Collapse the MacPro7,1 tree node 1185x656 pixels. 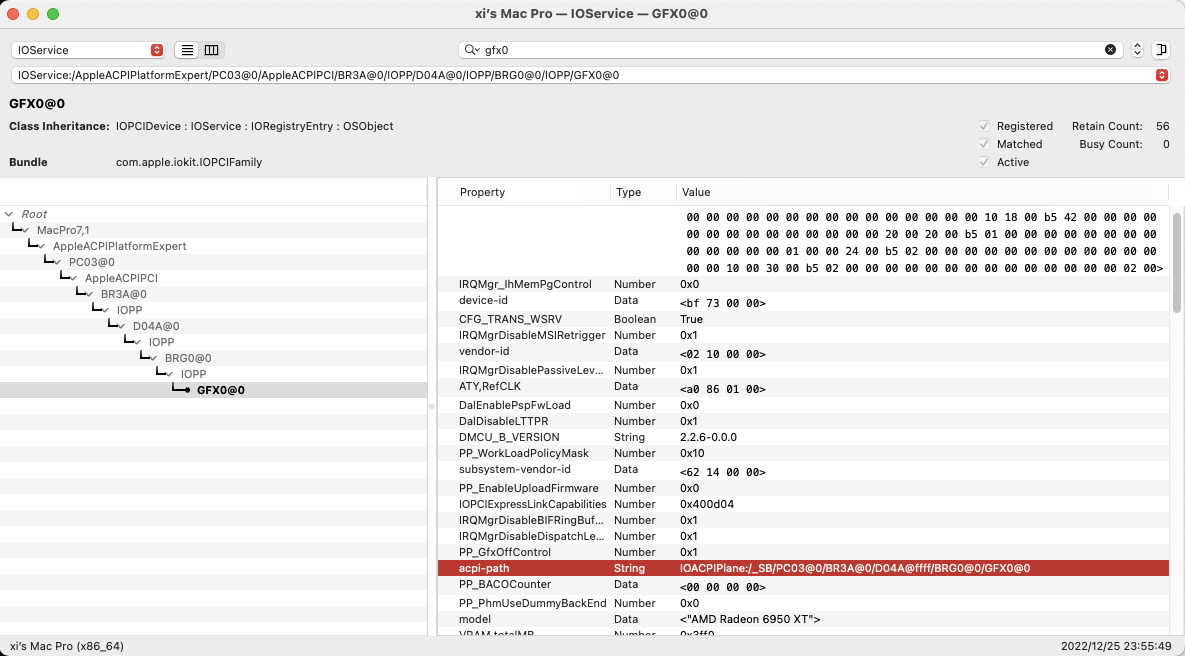click(27, 230)
